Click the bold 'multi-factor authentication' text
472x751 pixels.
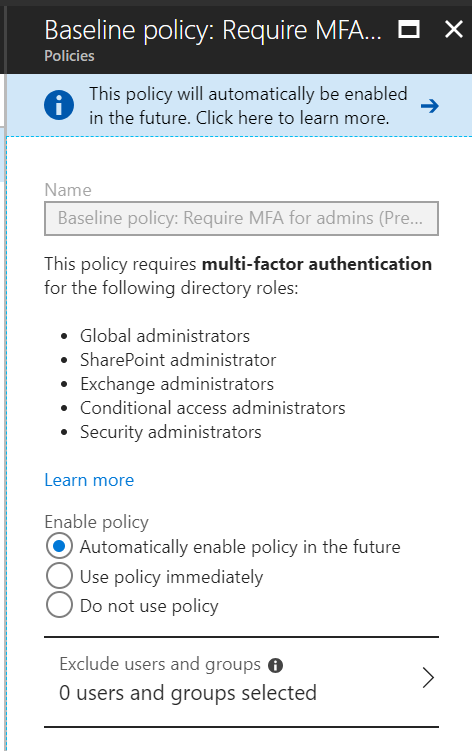click(317, 263)
